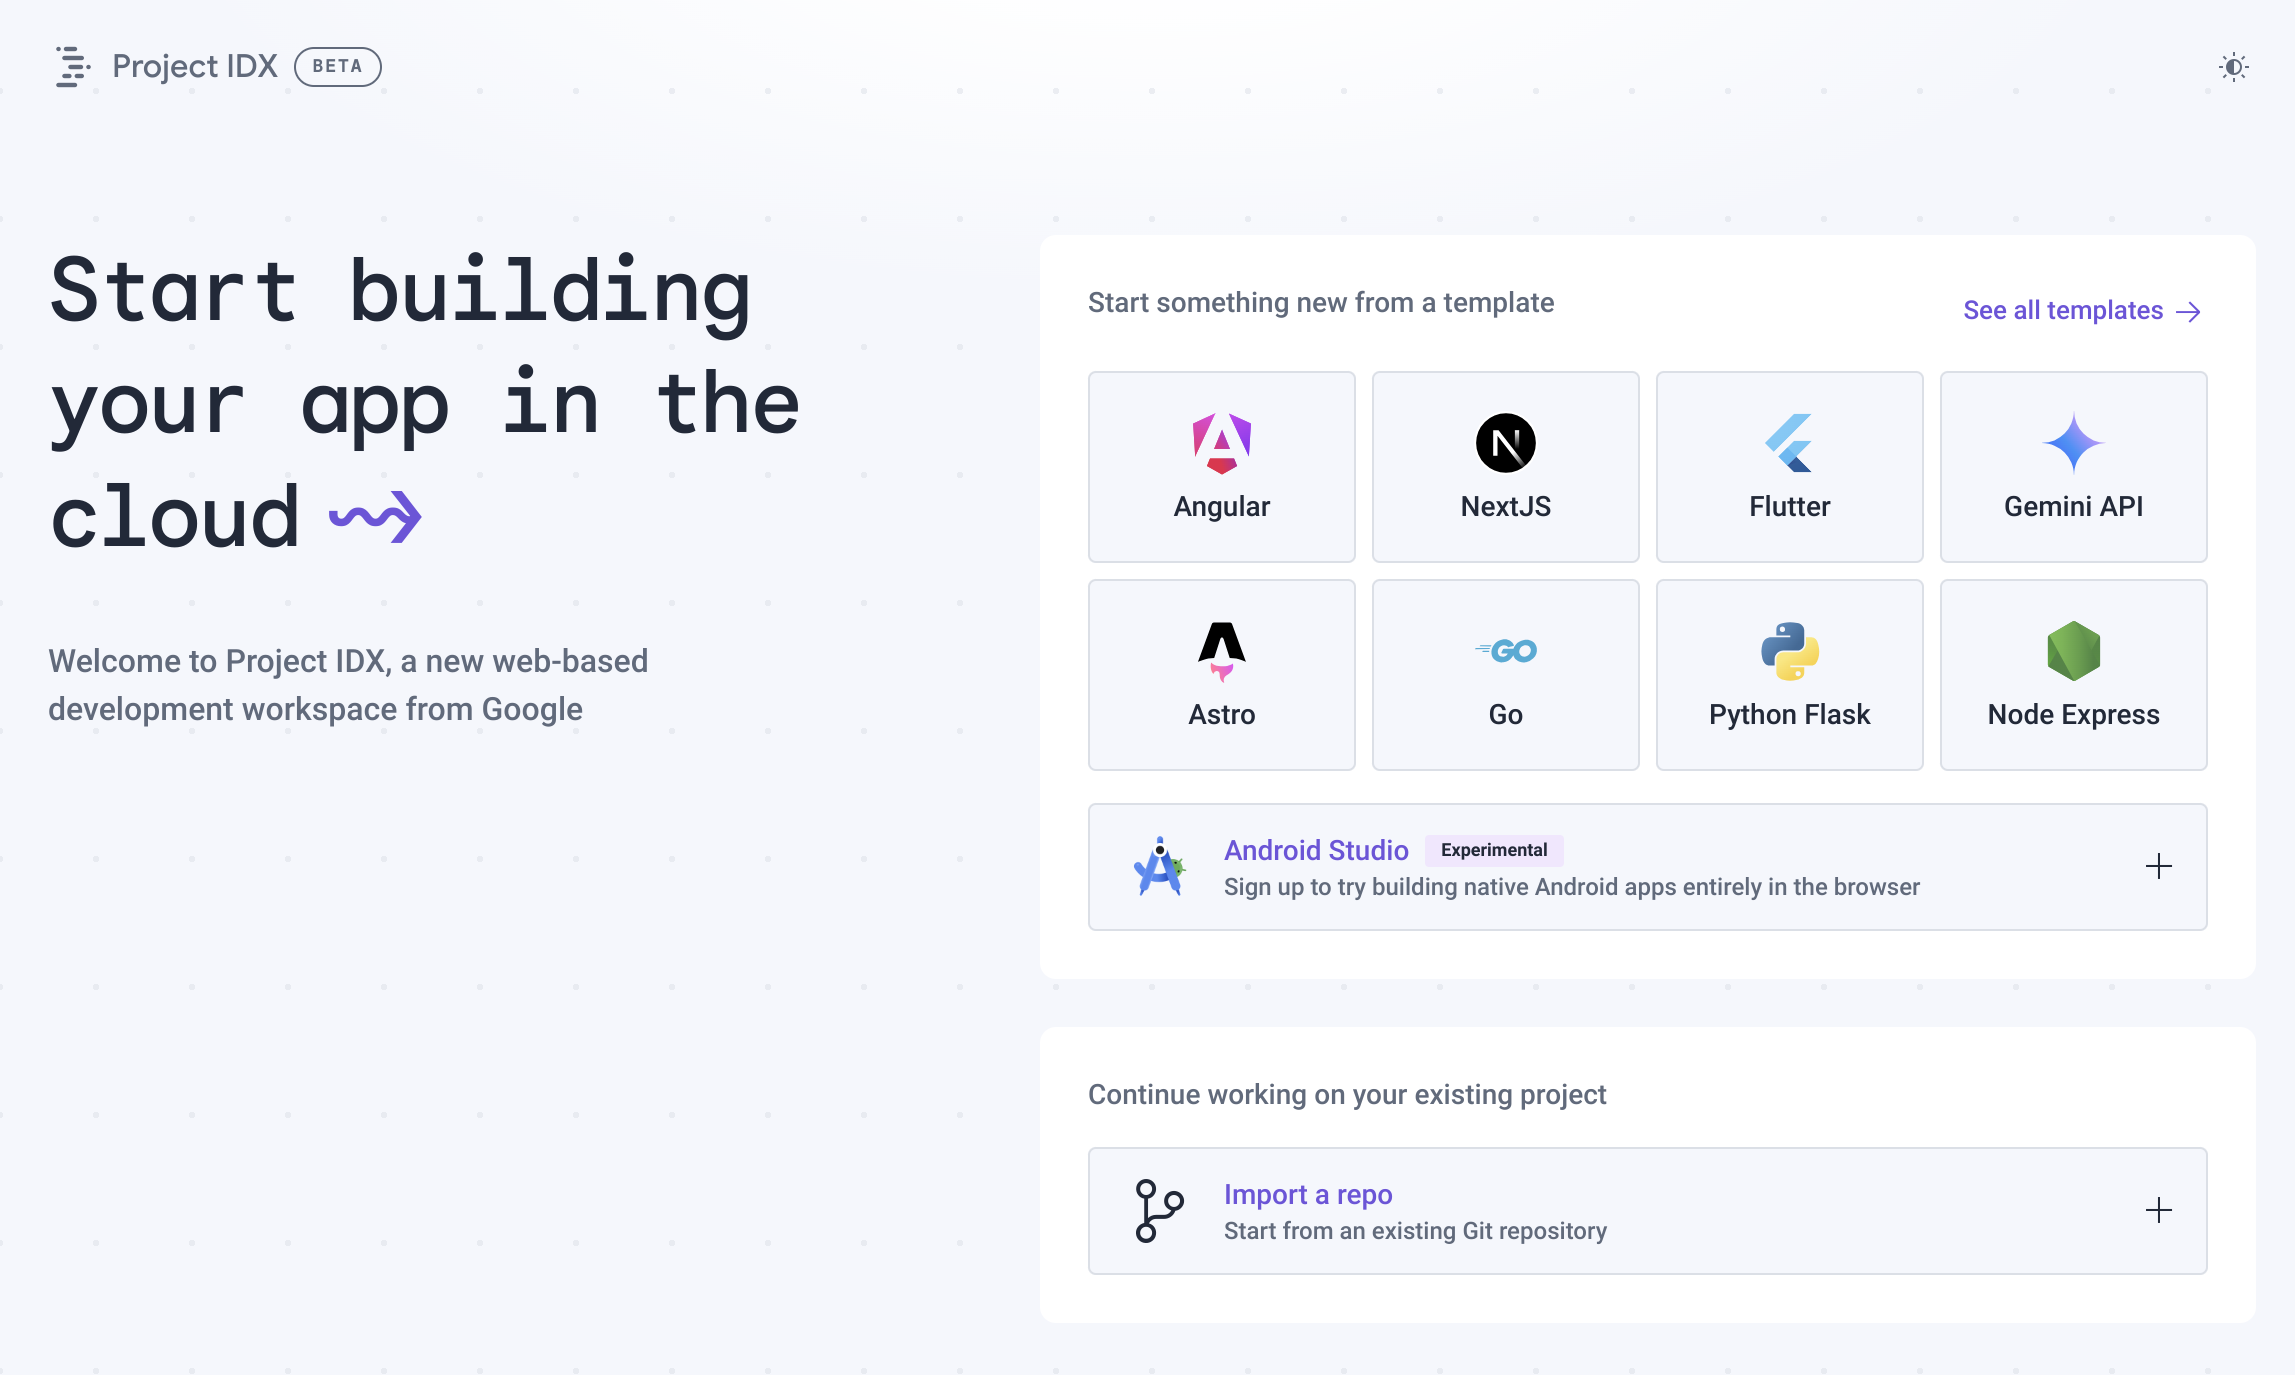Expand the Android Studio experimental option
This screenshot has height=1375, width=2295.
click(x=2159, y=866)
